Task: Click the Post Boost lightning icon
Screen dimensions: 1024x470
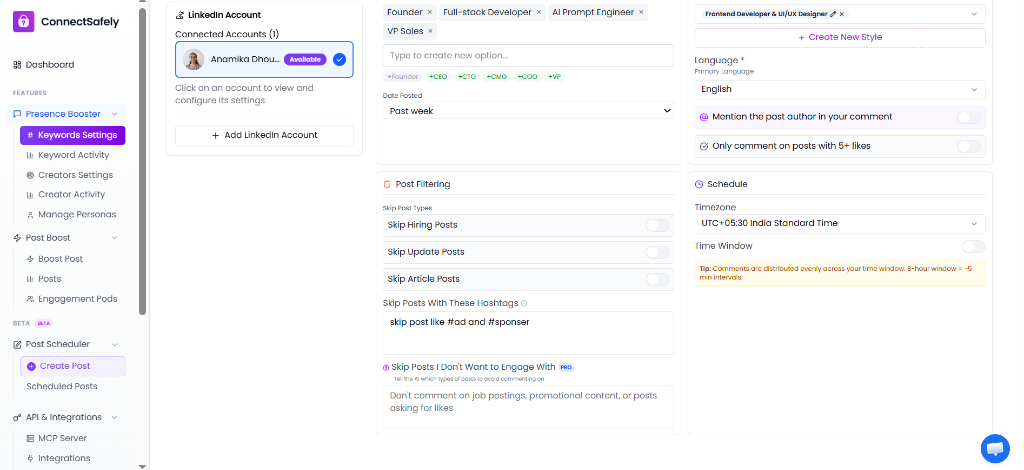Action: (17, 238)
